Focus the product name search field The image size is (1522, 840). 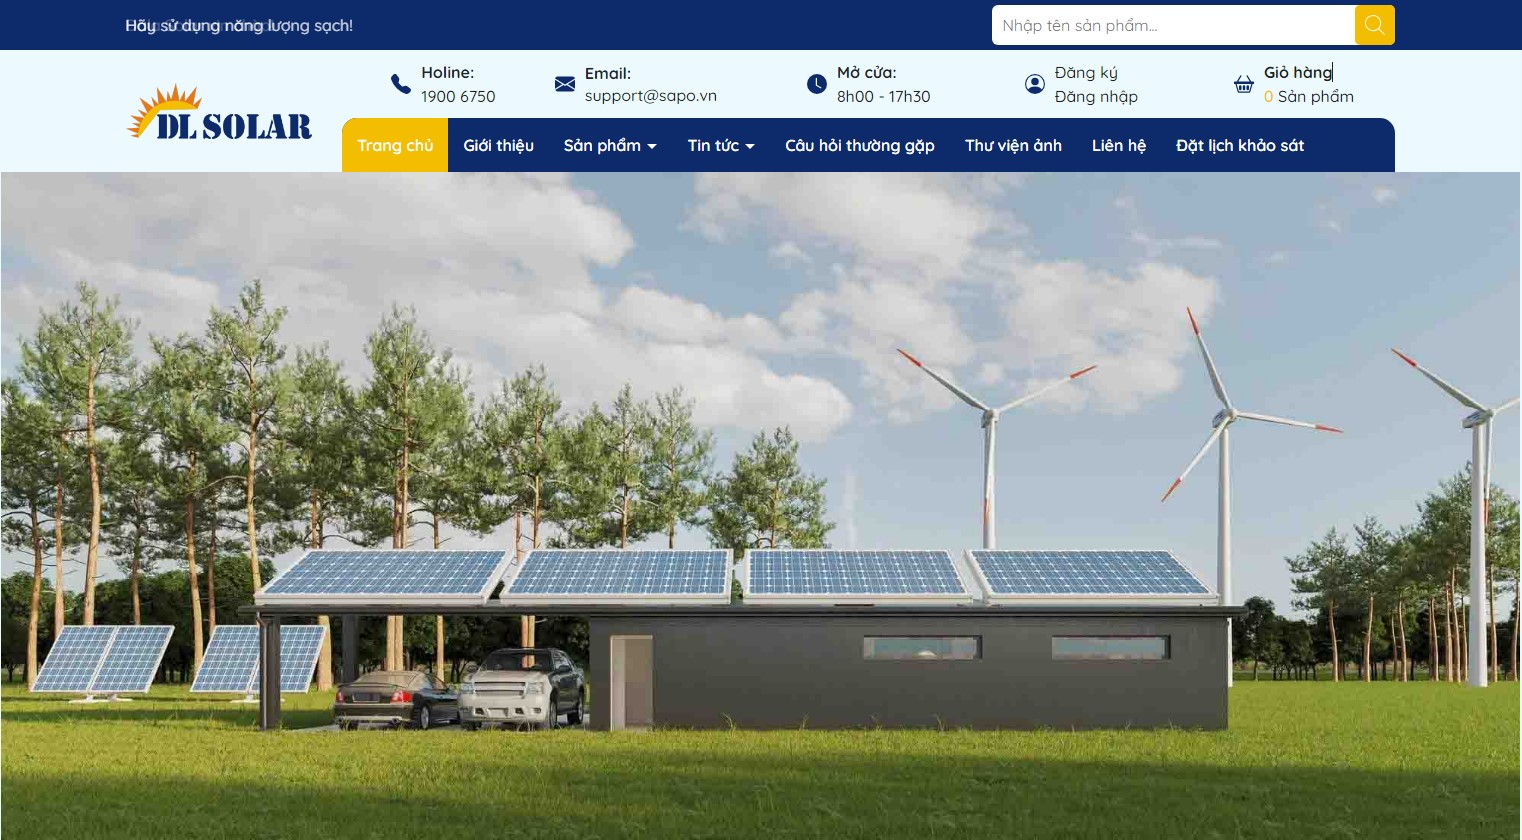click(1173, 25)
